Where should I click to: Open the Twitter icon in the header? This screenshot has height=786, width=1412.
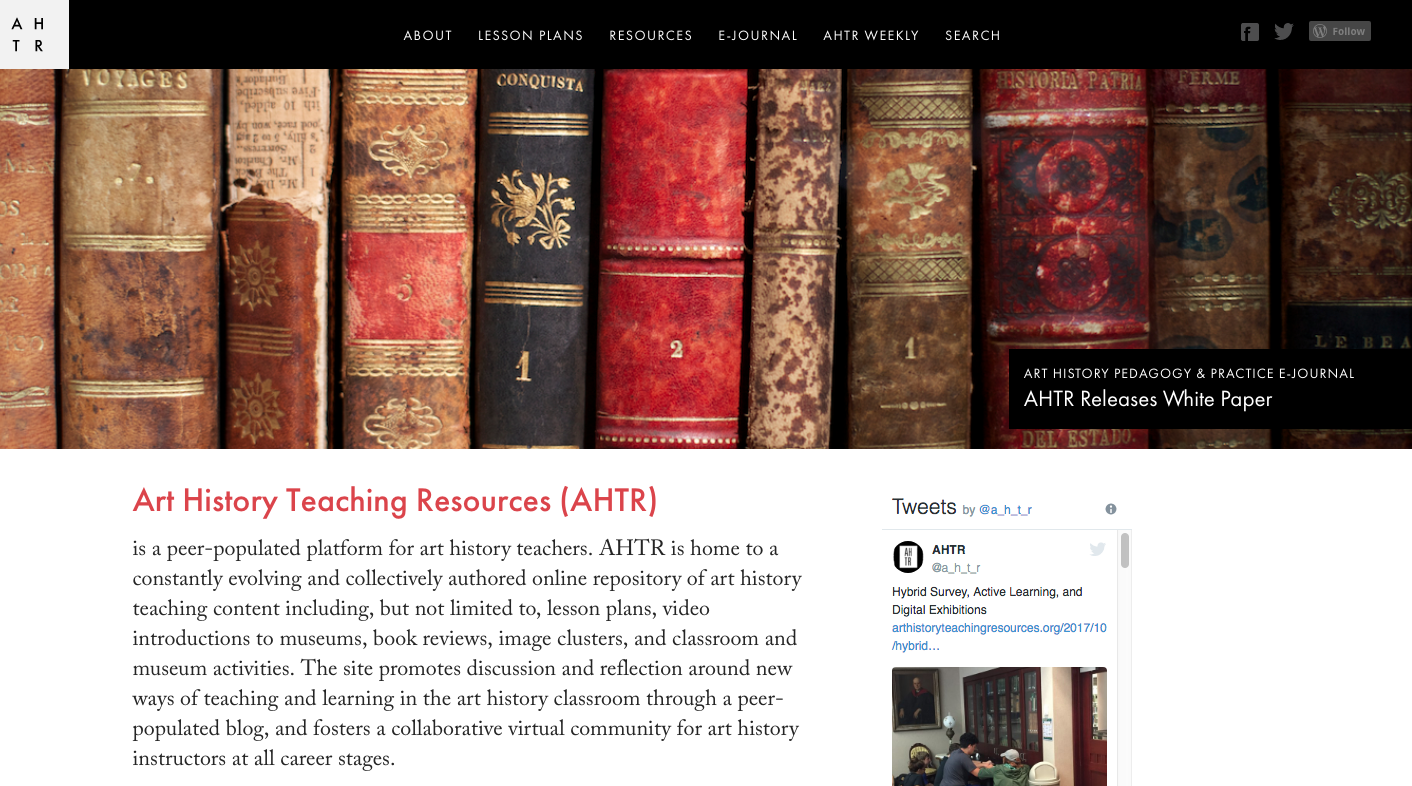[1284, 31]
